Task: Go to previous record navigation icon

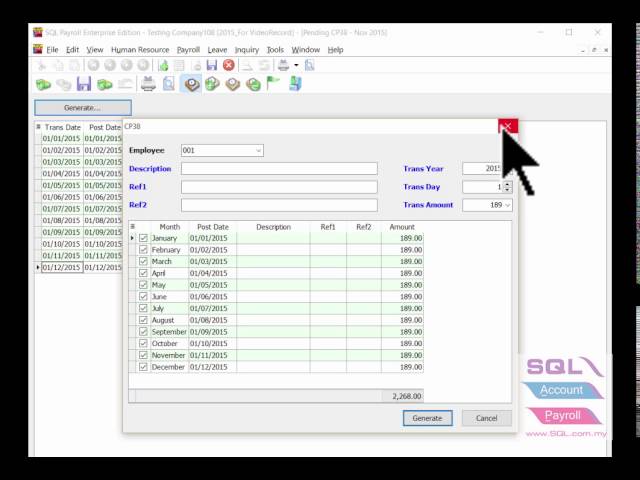Action: [x=110, y=65]
